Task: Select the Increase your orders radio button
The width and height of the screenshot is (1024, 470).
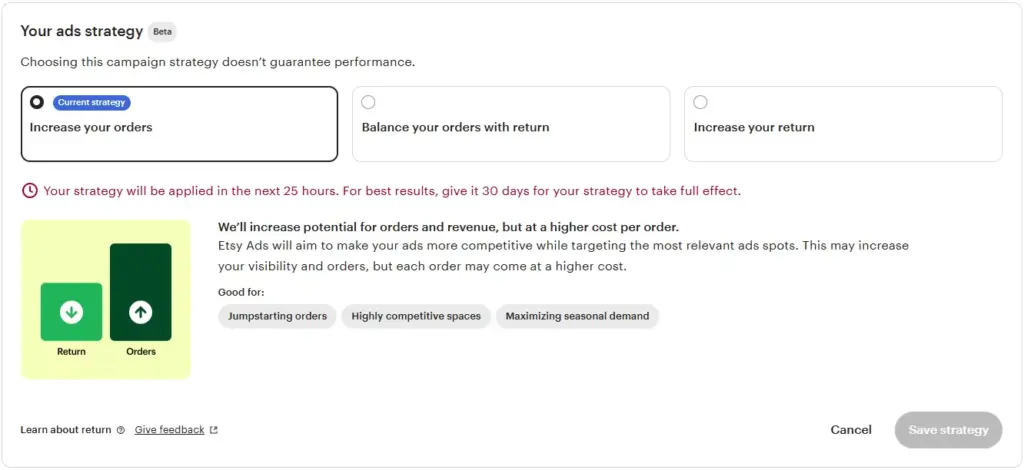Action: pyautogui.click(x=37, y=102)
